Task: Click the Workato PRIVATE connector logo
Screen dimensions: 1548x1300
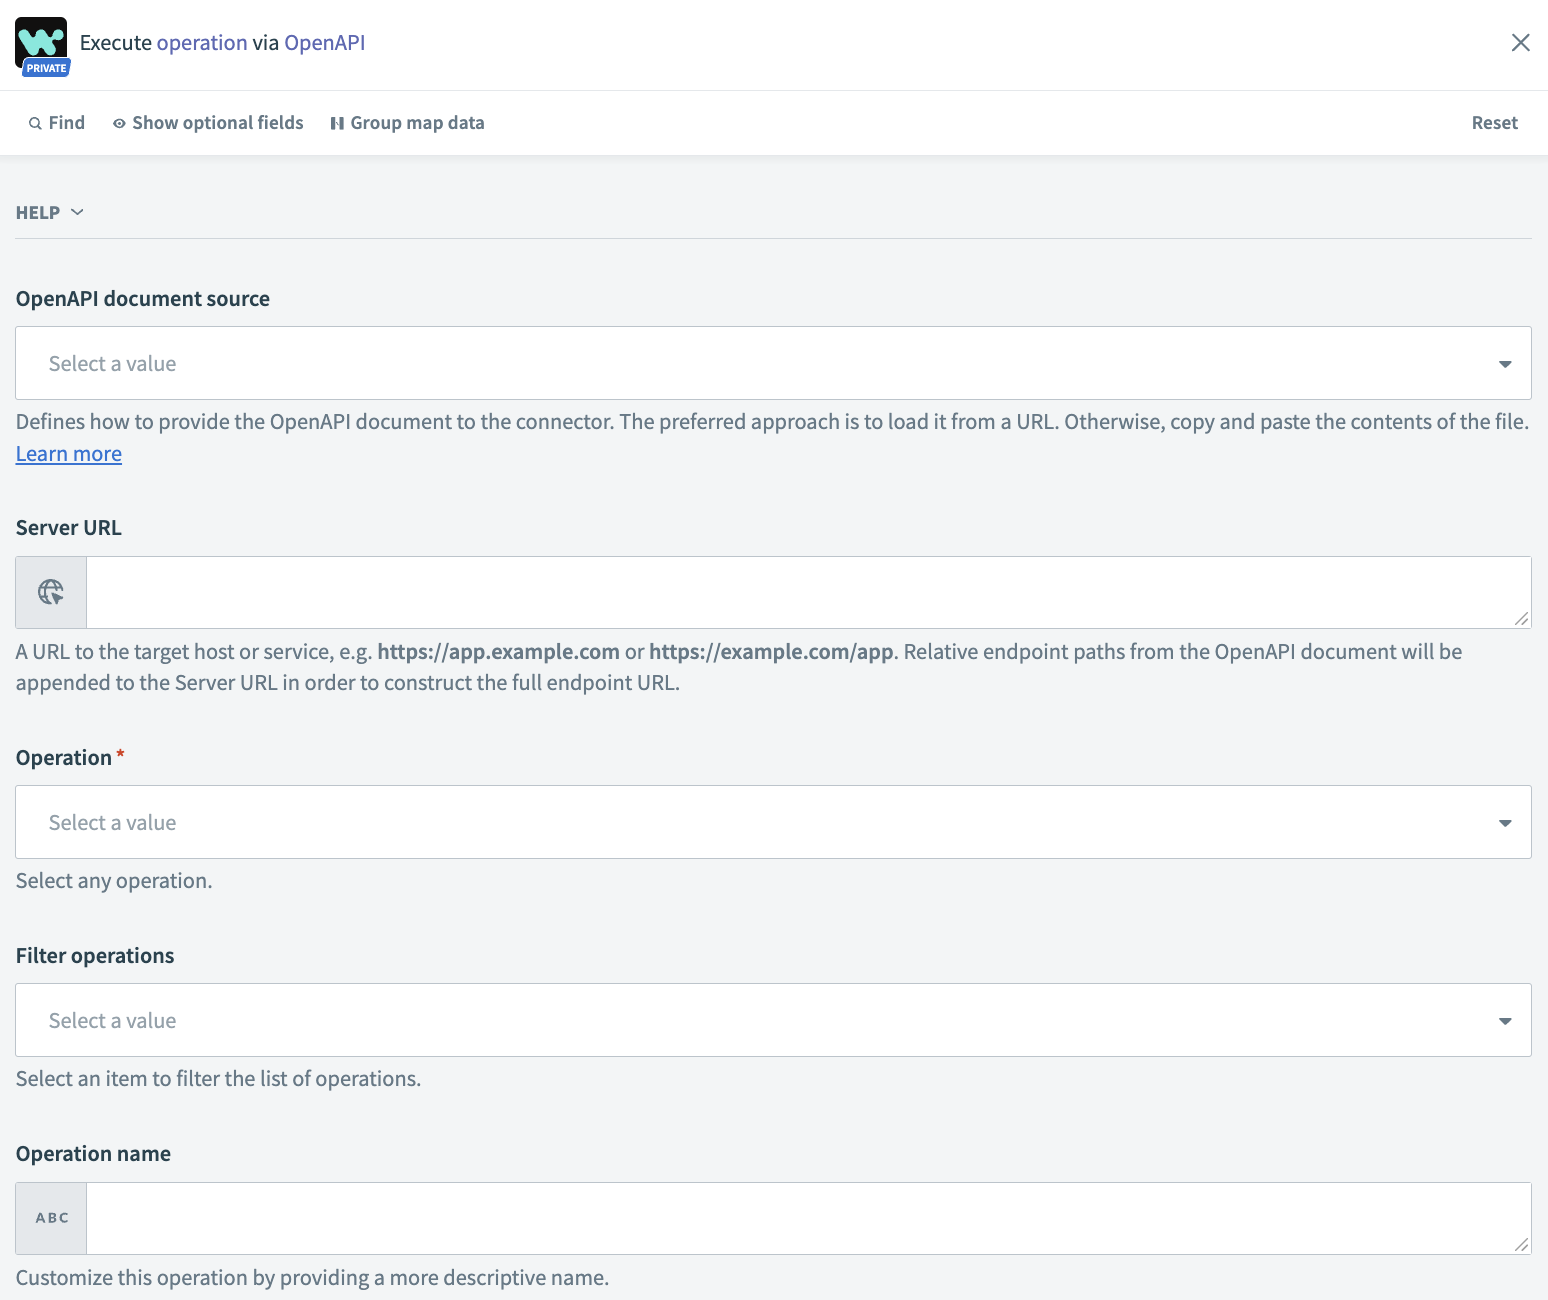Action: pos(42,45)
